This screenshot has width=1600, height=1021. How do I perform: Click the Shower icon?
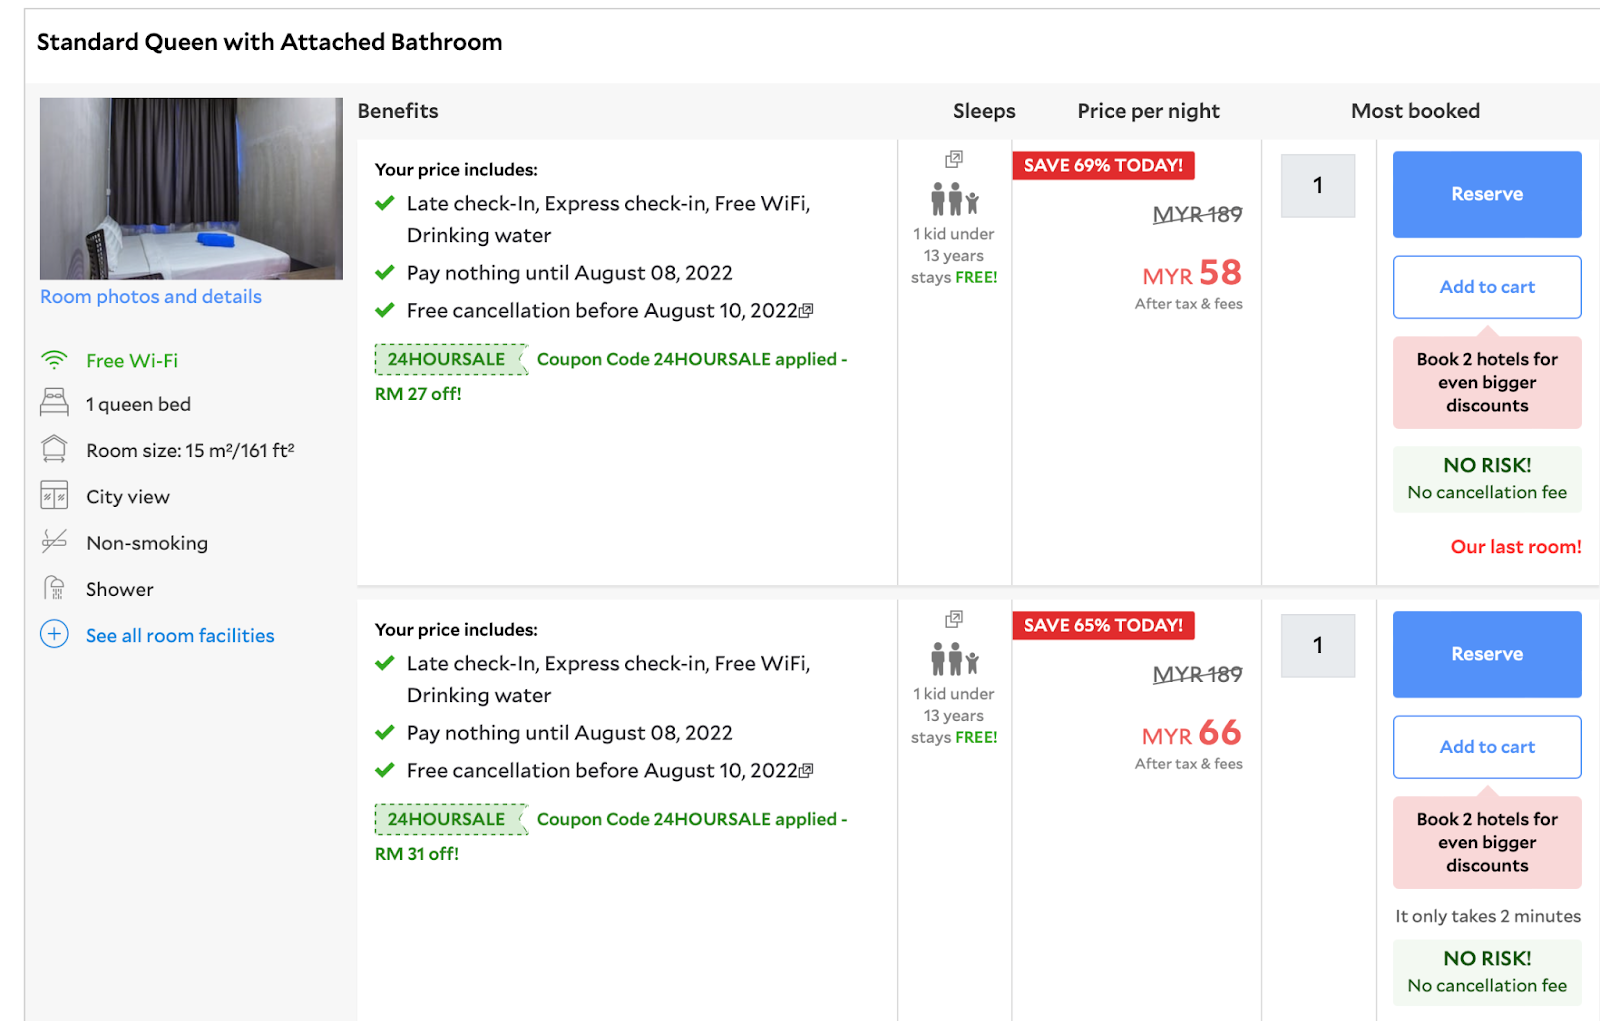[54, 588]
